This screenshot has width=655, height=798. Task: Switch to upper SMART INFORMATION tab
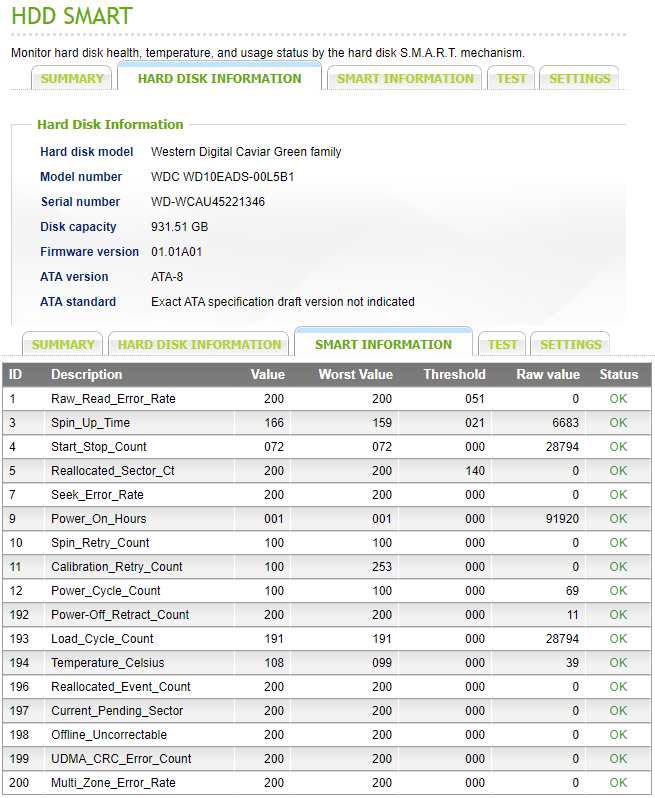(x=405, y=79)
